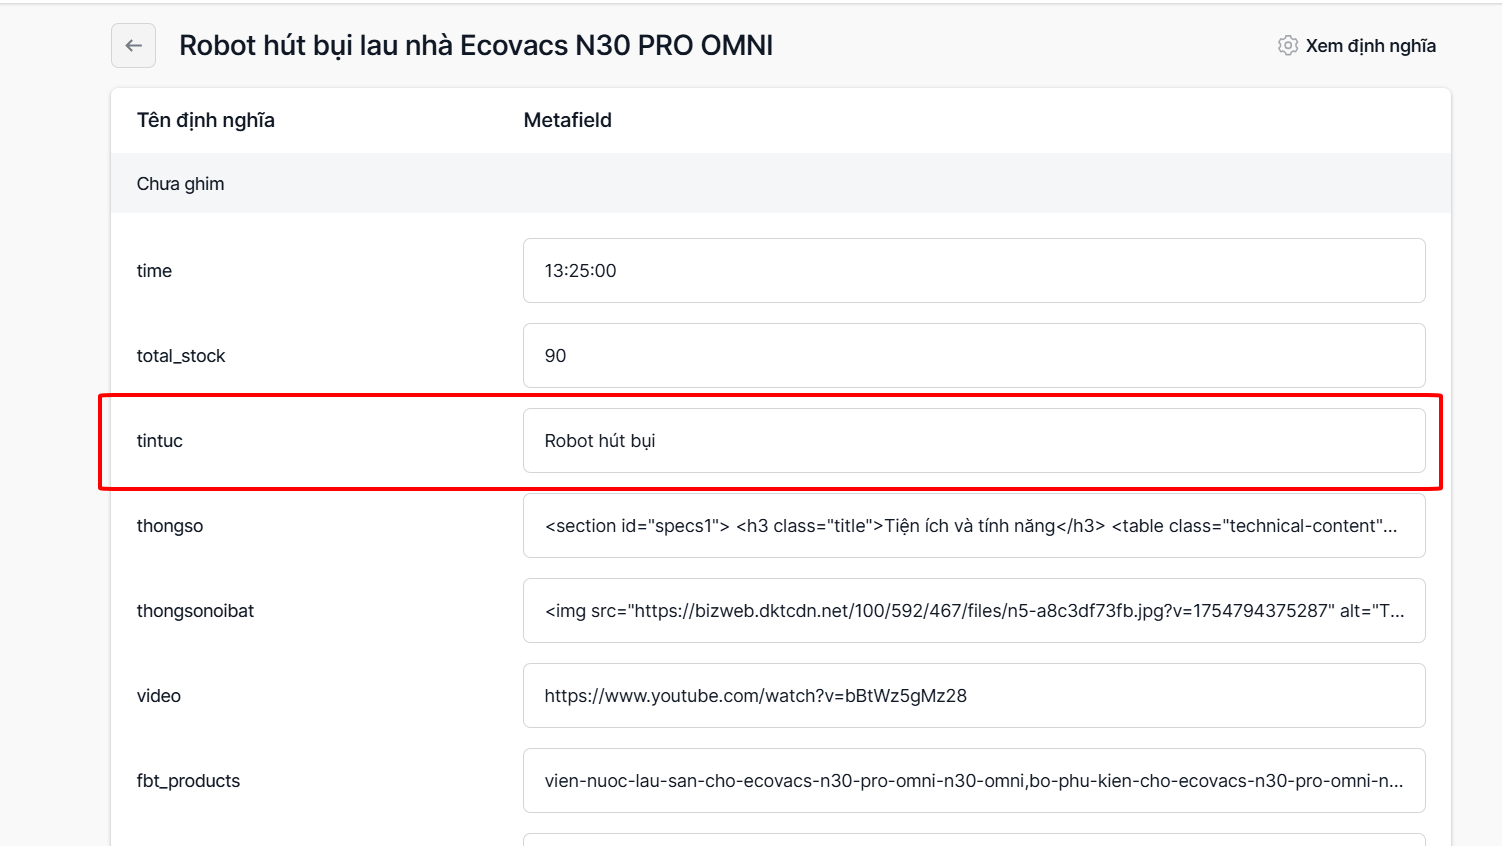Image resolution: width=1502 pixels, height=846 pixels.
Task: Open the thongso metafield HTML field
Action: [974, 526]
